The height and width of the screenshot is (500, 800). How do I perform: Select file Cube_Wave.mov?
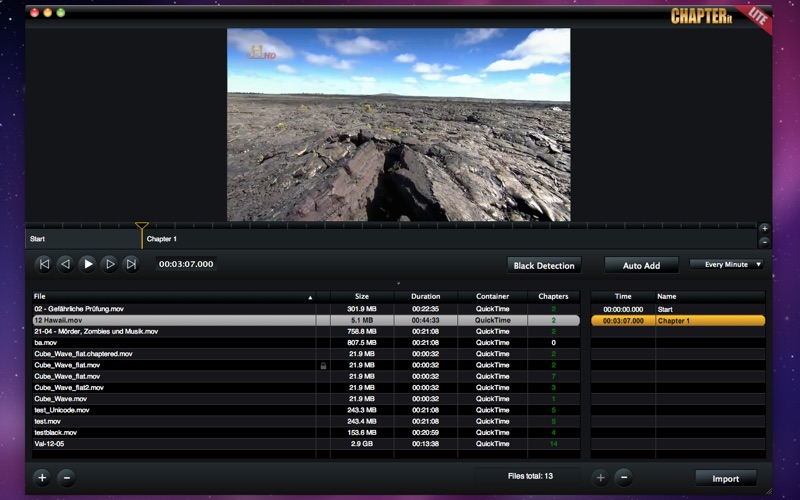coord(306,399)
